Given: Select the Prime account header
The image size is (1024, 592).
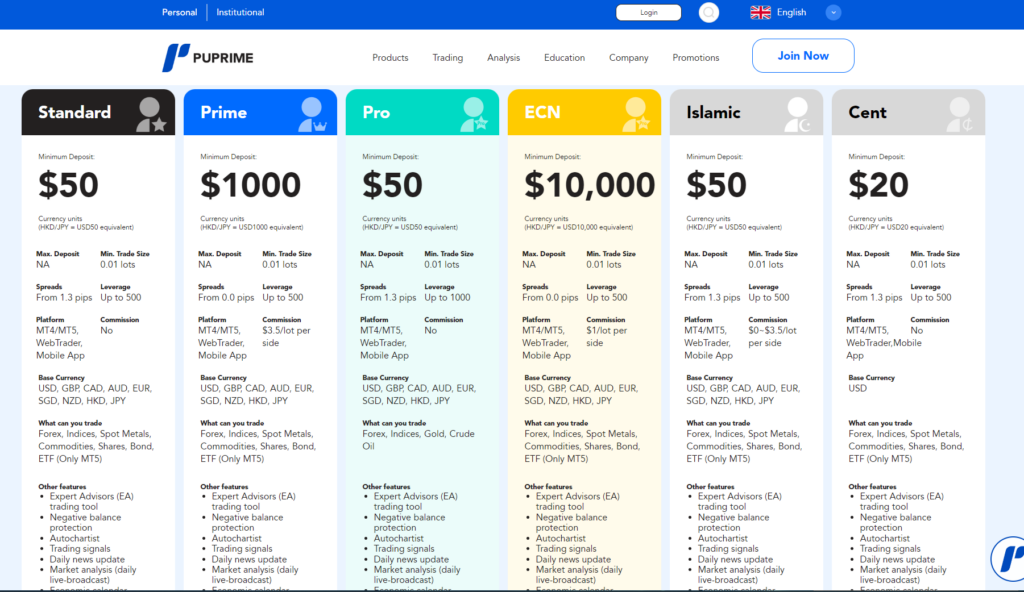Looking at the screenshot, I should tap(260, 112).
